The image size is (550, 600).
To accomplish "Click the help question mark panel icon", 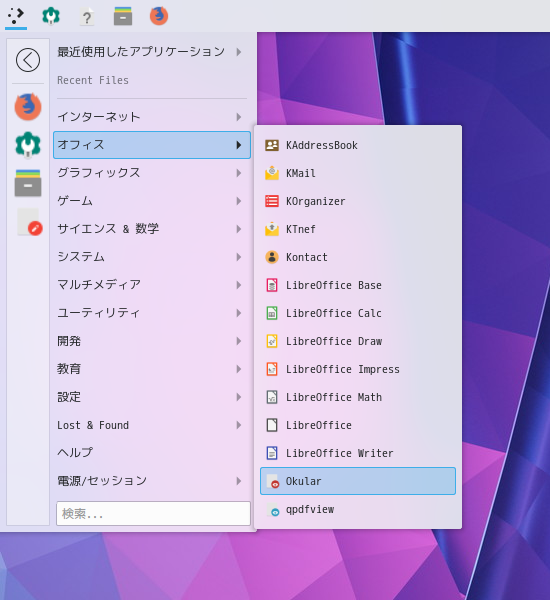I will 87,17.
